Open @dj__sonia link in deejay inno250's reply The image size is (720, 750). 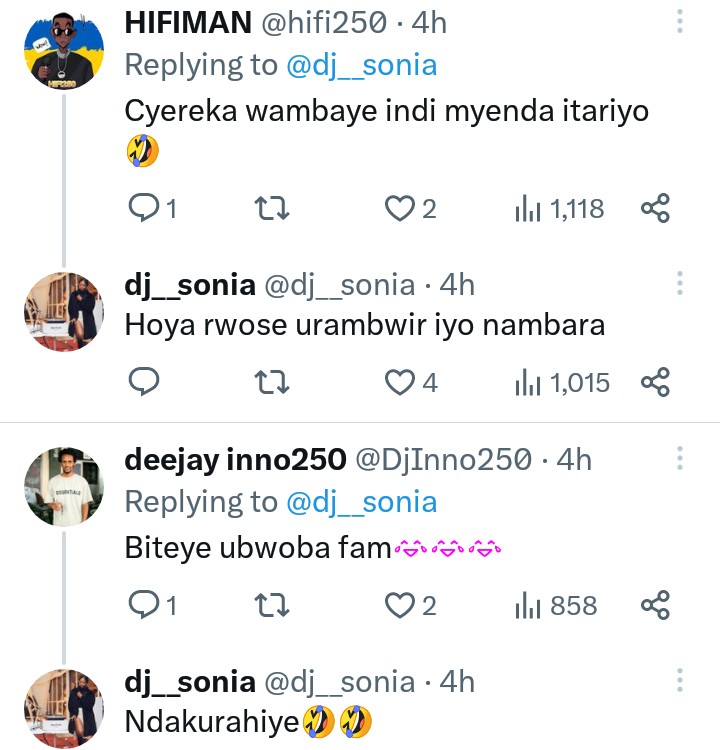click(x=361, y=501)
